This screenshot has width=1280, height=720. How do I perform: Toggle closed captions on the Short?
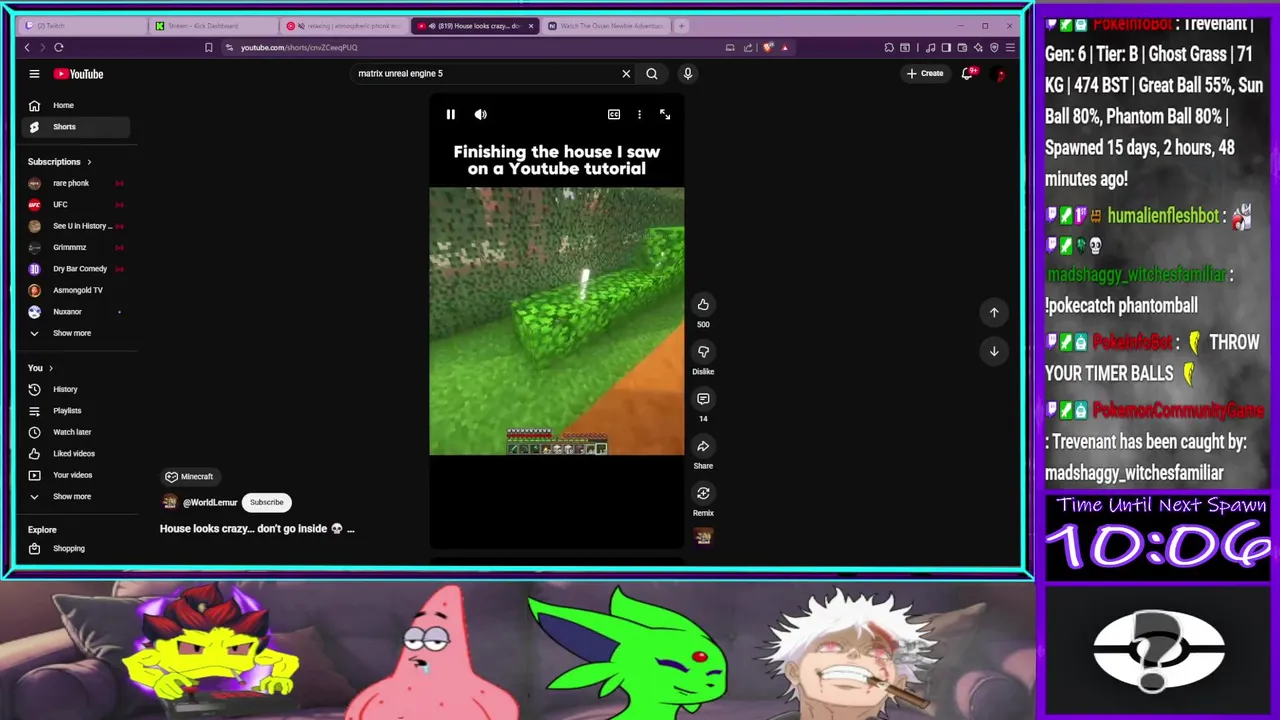[614, 115]
